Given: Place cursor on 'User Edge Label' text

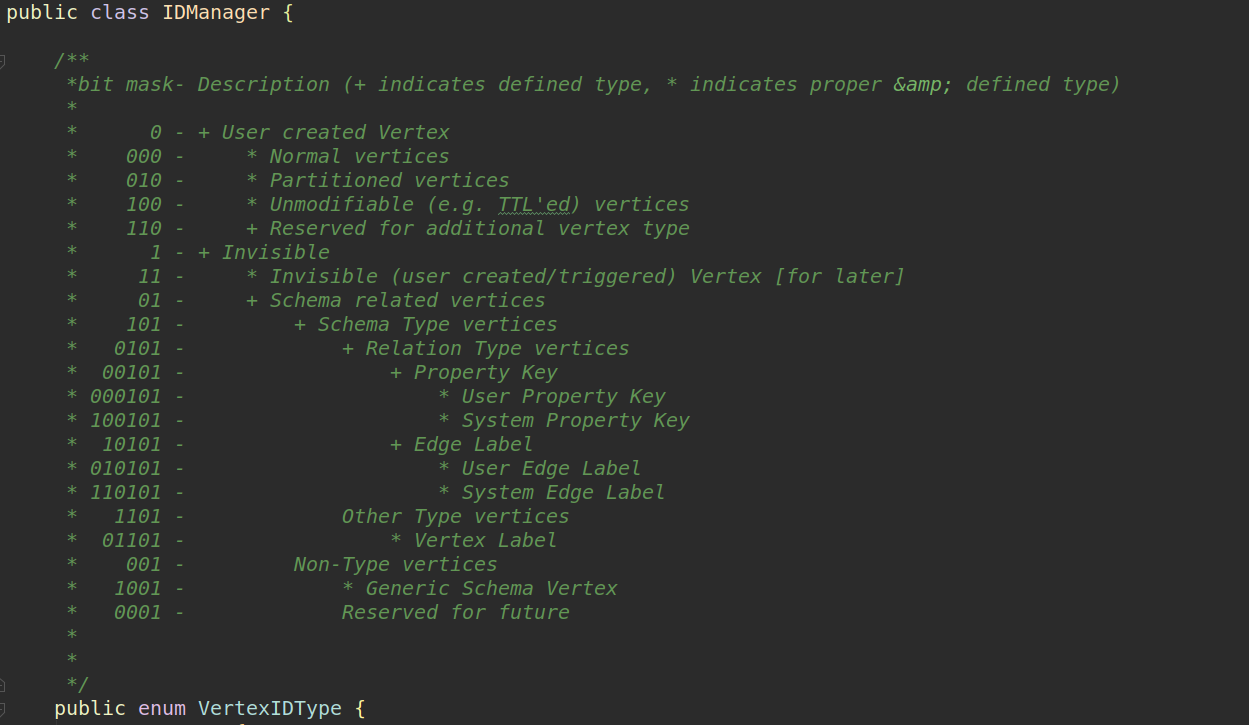Looking at the screenshot, I should 552,468.
